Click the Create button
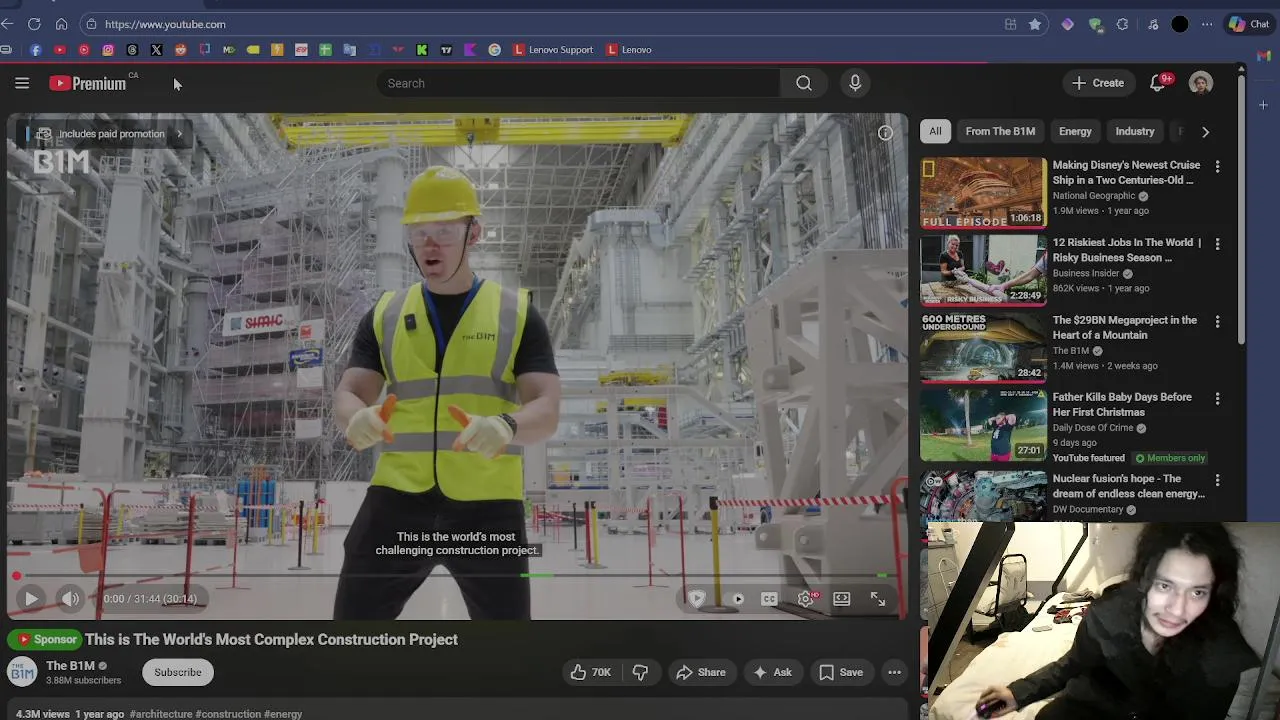1280x720 pixels. click(x=1097, y=83)
